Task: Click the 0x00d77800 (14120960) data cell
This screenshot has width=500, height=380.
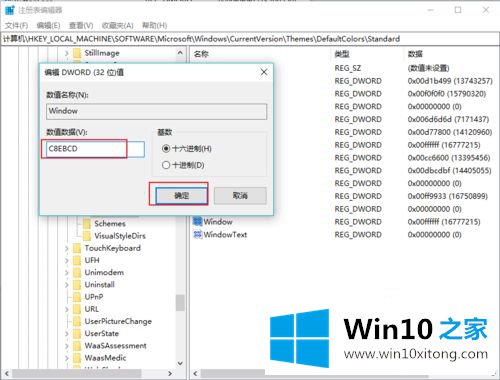Action: click(x=450, y=132)
